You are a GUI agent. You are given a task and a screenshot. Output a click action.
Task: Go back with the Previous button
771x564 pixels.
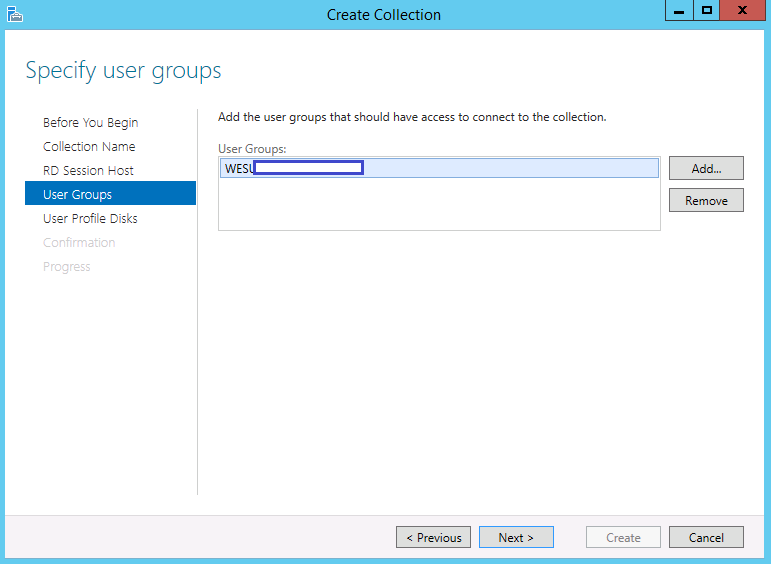[433, 537]
